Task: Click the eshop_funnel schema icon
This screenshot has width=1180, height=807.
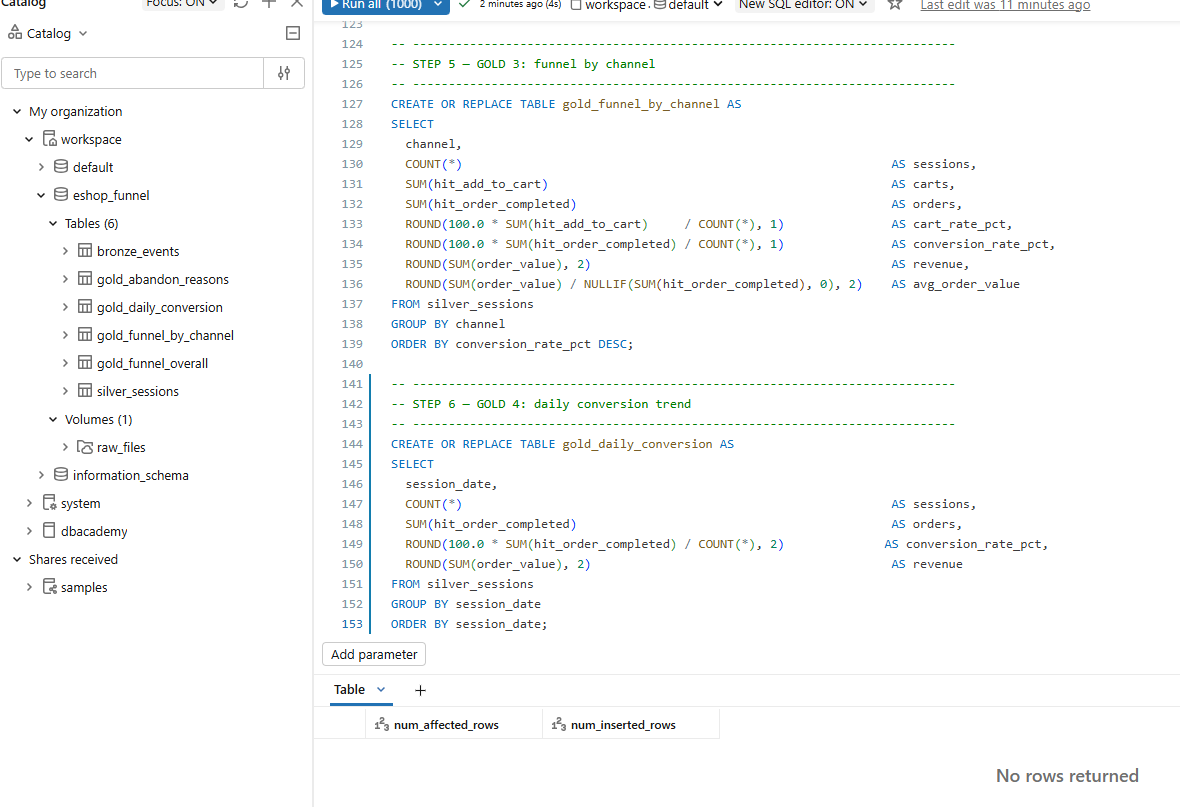Action: coord(61,194)
